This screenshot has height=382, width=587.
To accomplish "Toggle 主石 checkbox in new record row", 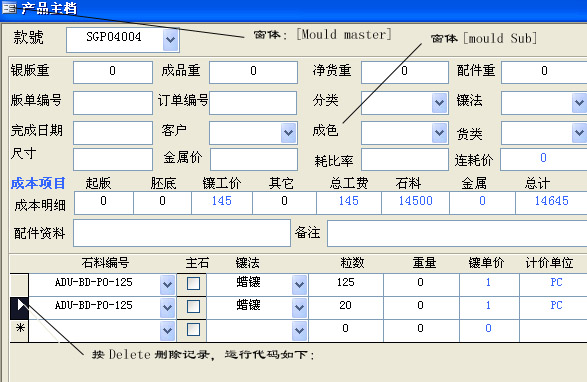I will (193, 330).
